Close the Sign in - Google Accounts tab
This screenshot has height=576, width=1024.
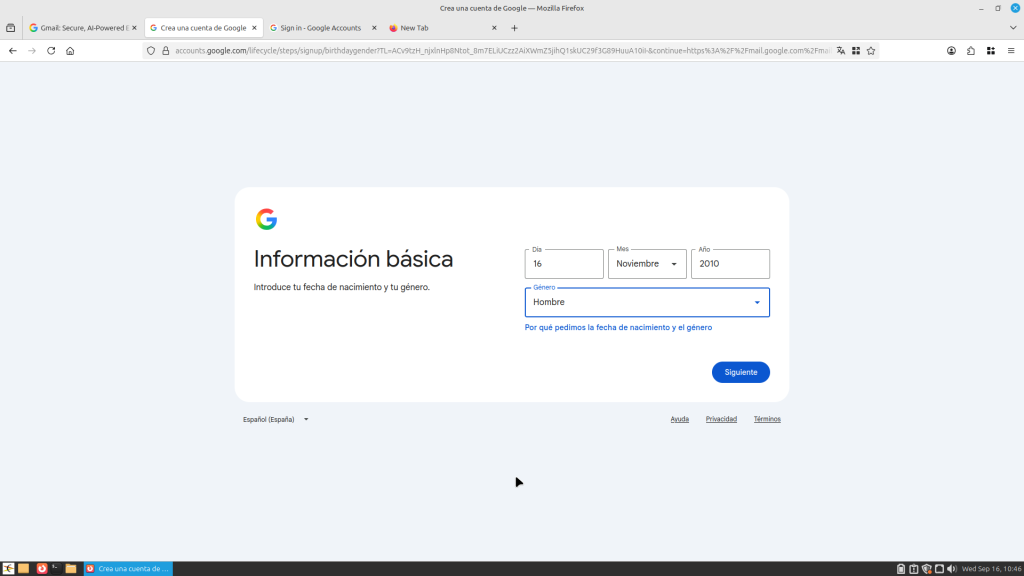pyautogui.click(x=374, y=28)
